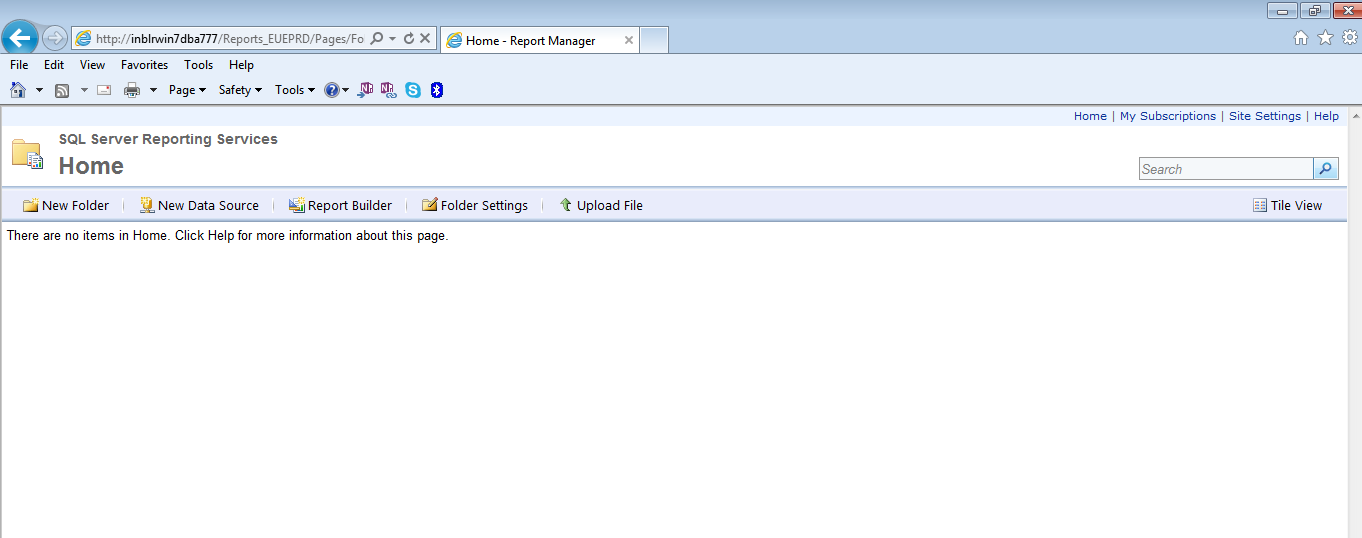Click the search magnifier button beside Search
This screenshot has height=538, width=1362.
[1326, 169]
